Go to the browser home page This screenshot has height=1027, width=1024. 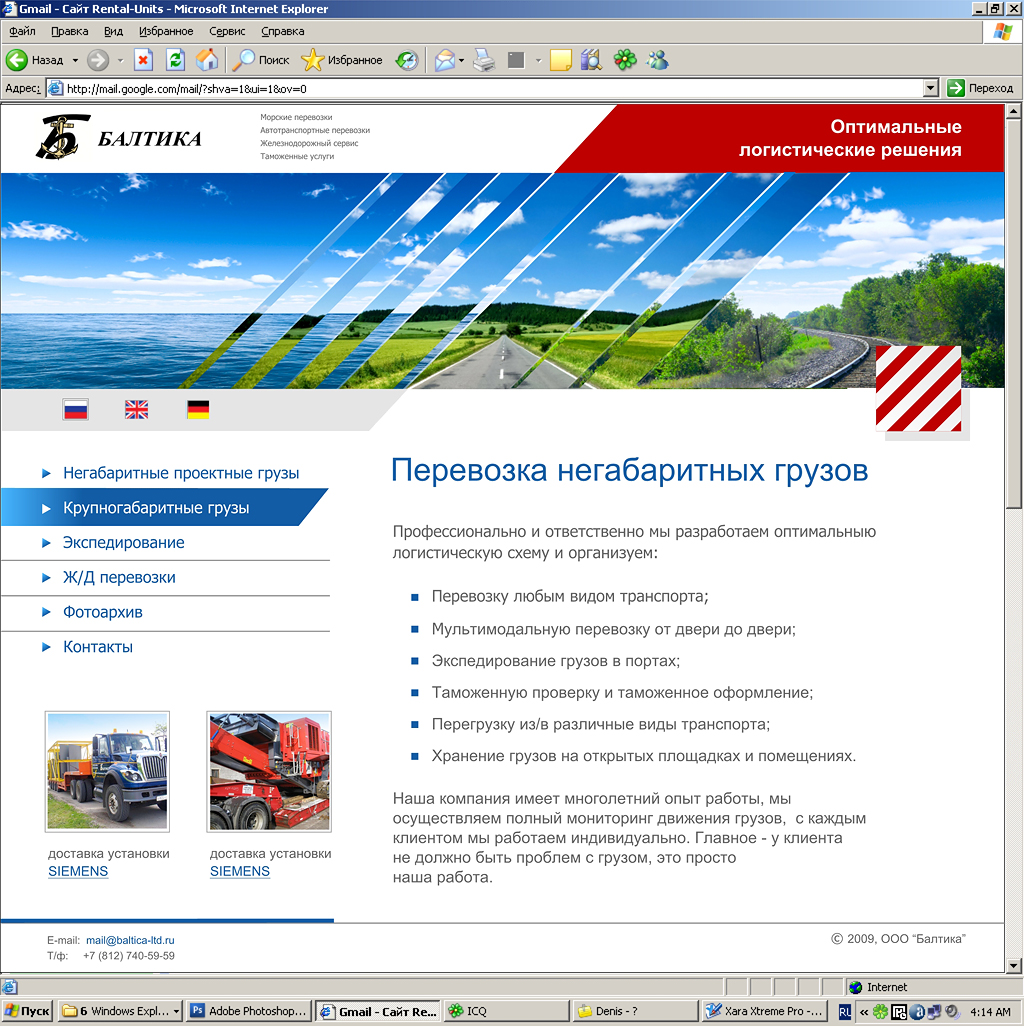207,60
